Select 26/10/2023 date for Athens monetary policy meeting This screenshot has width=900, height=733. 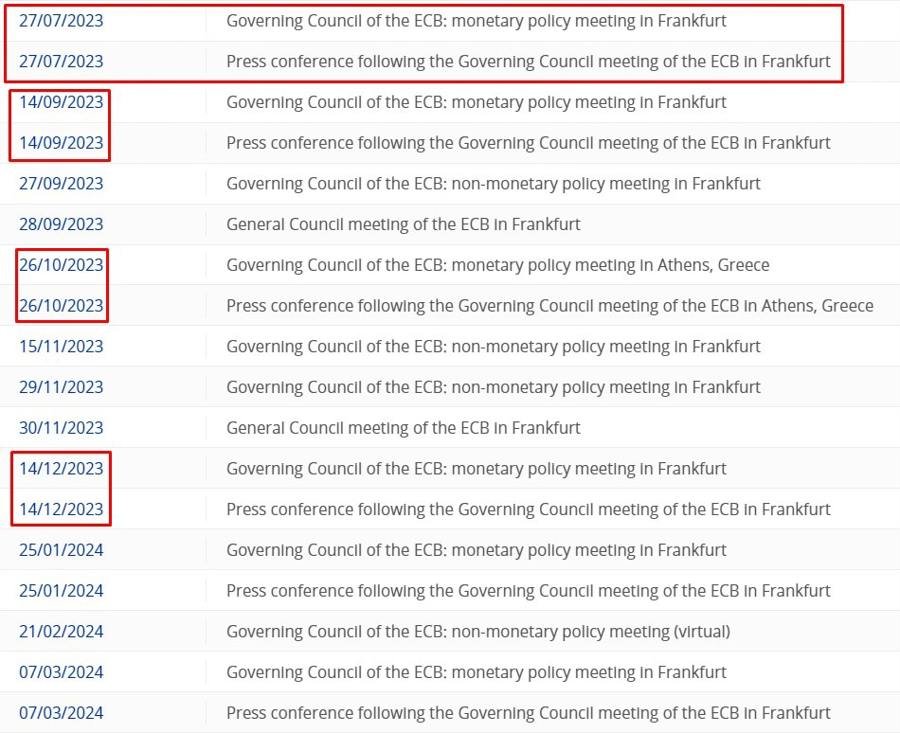pos(61,265)
